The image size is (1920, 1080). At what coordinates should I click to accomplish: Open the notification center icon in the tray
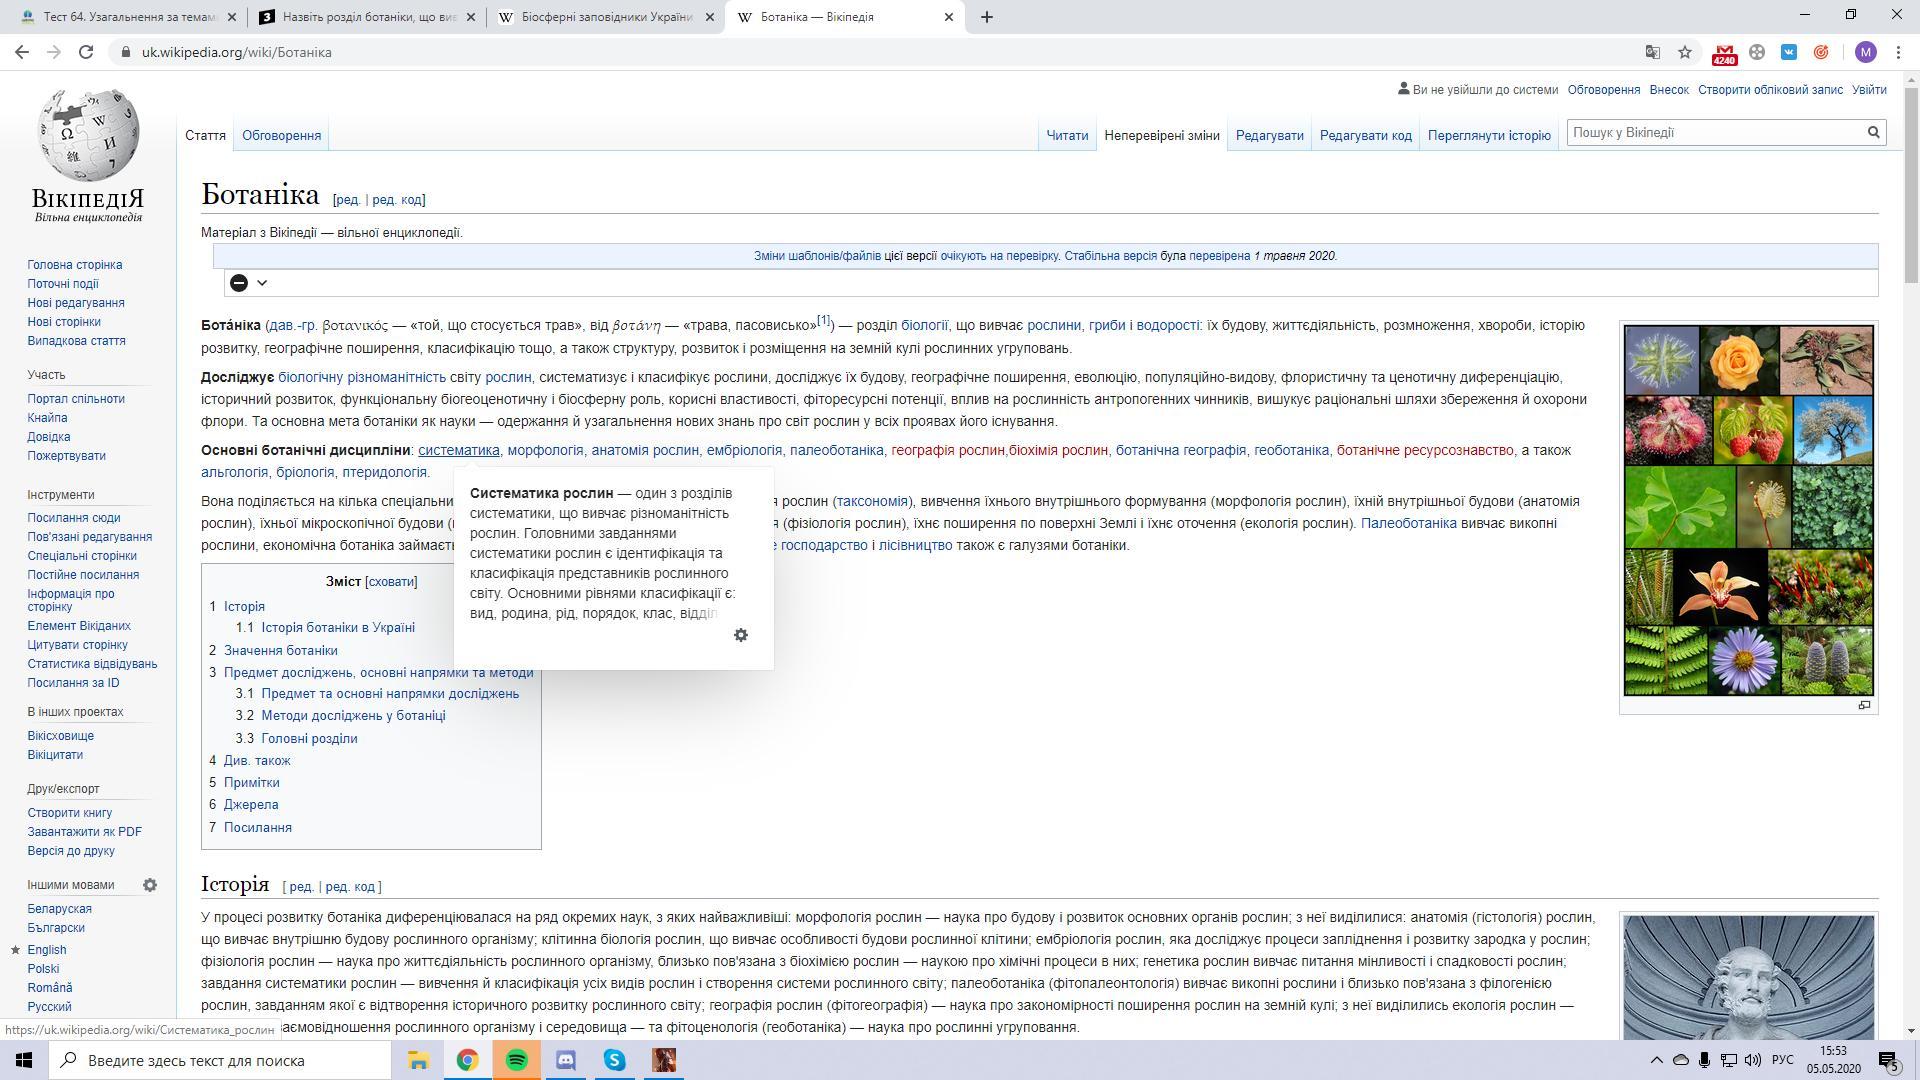[1888, 1060]
